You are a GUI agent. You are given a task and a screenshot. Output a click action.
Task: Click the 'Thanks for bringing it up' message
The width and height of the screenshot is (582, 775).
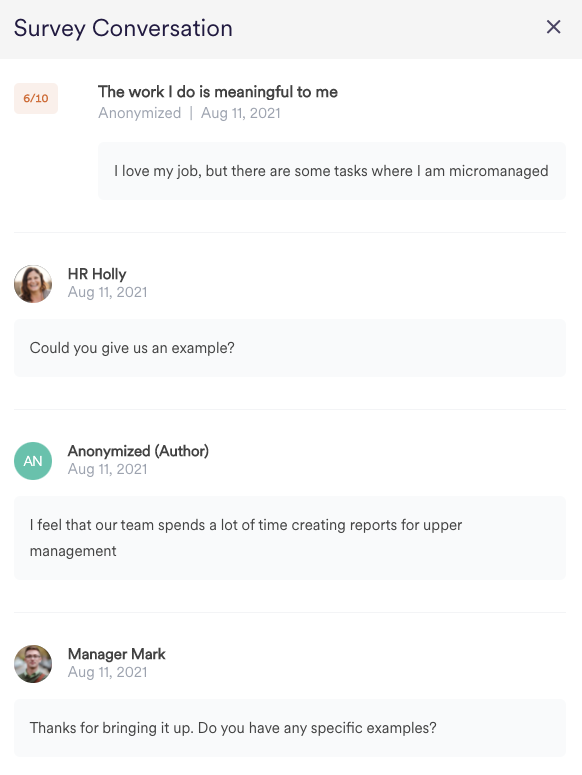[290, 728]
